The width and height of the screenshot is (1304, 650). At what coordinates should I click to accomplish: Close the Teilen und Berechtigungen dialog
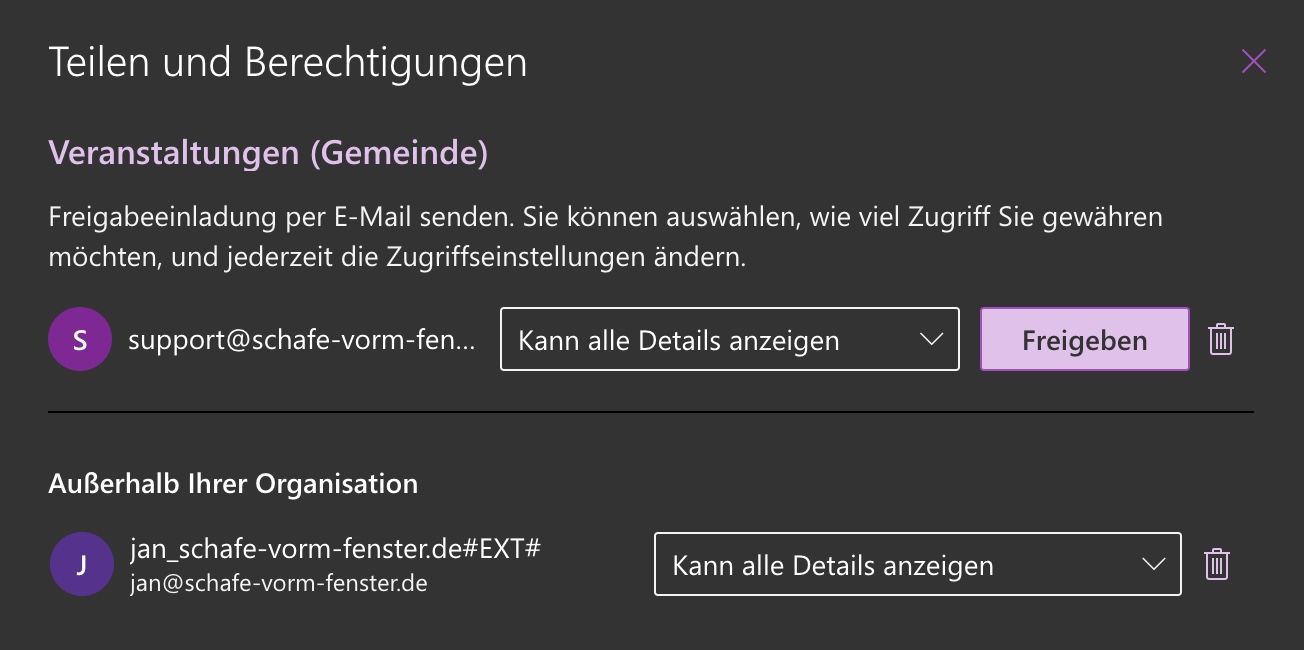point(1253,62)
